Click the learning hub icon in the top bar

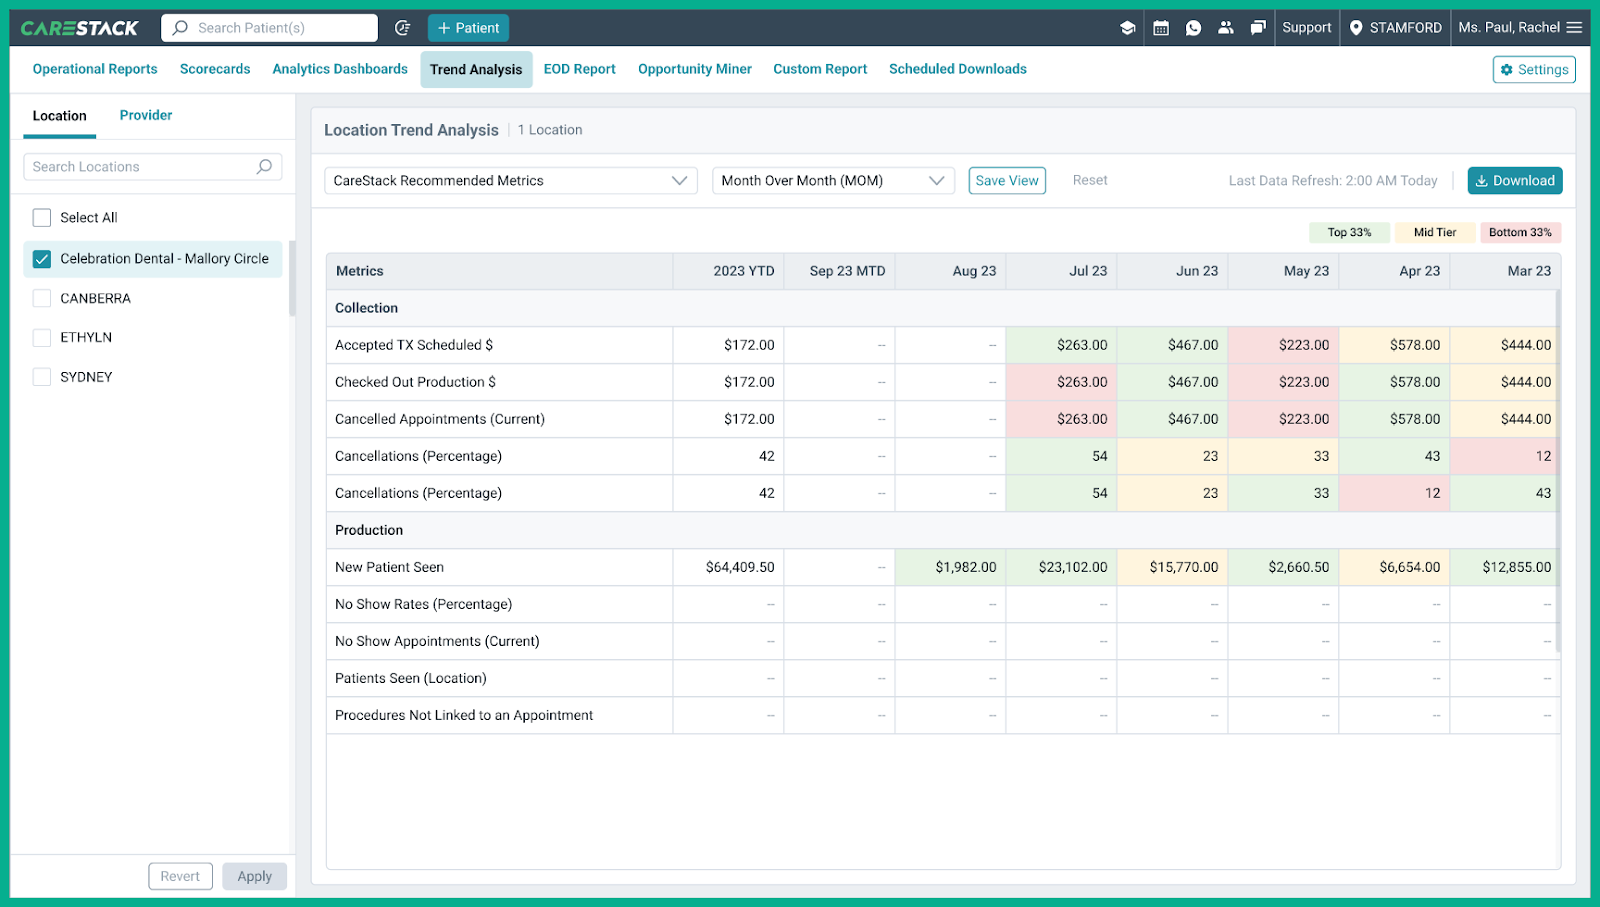pos(1128,27)
